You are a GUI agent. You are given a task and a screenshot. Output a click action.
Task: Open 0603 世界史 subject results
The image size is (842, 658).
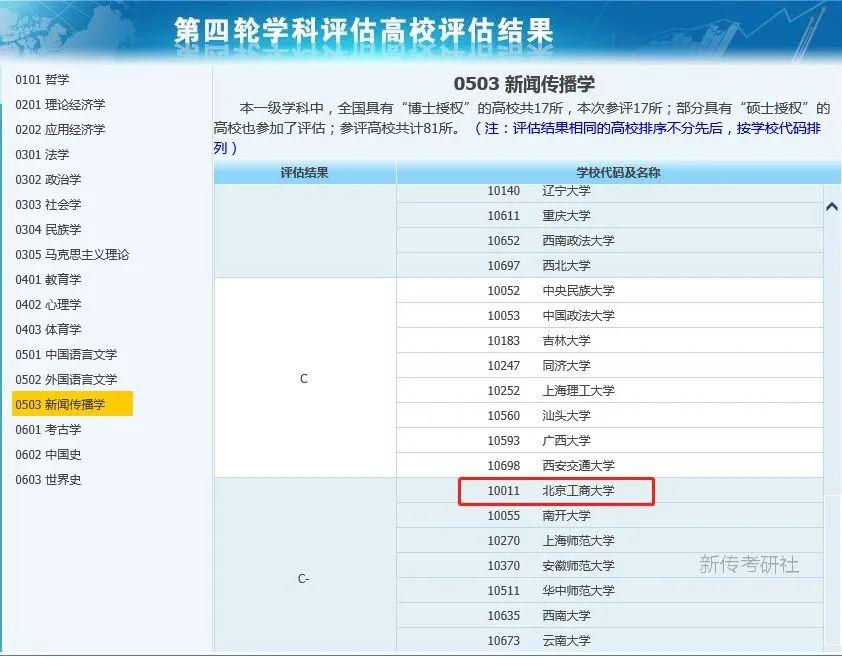[48, 480]
